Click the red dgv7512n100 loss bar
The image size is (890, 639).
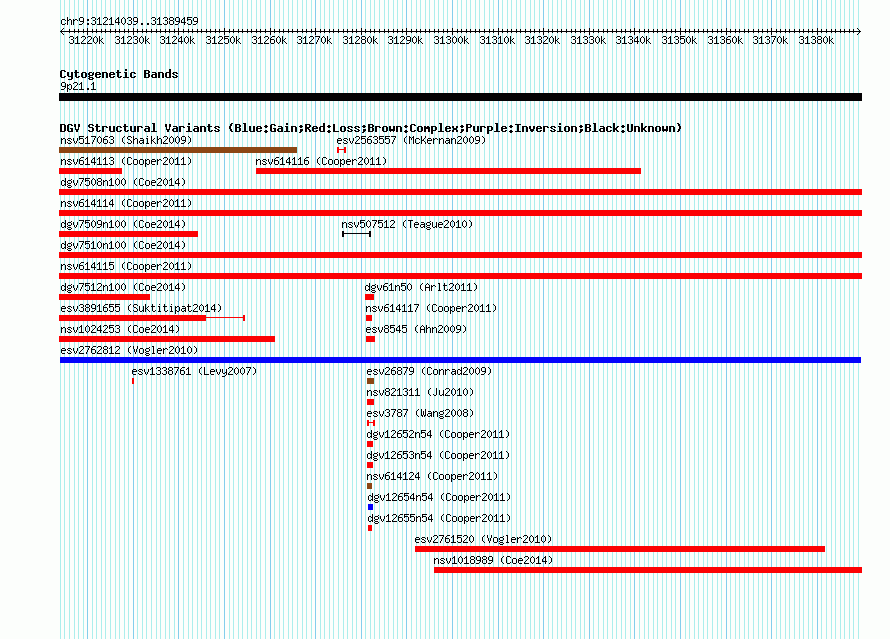coord(104,297)
